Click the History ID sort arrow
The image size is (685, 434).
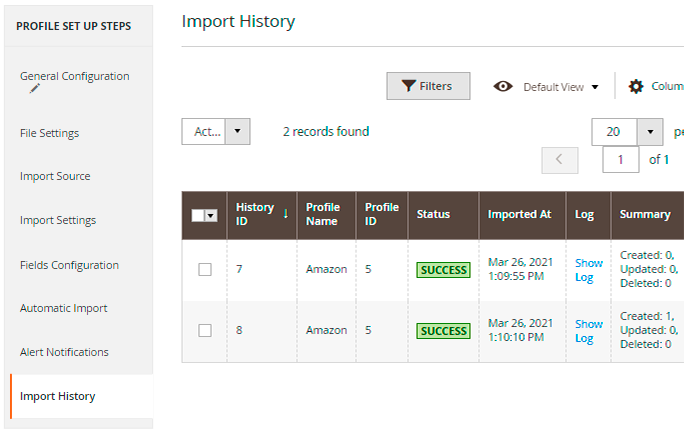[286, 213]
